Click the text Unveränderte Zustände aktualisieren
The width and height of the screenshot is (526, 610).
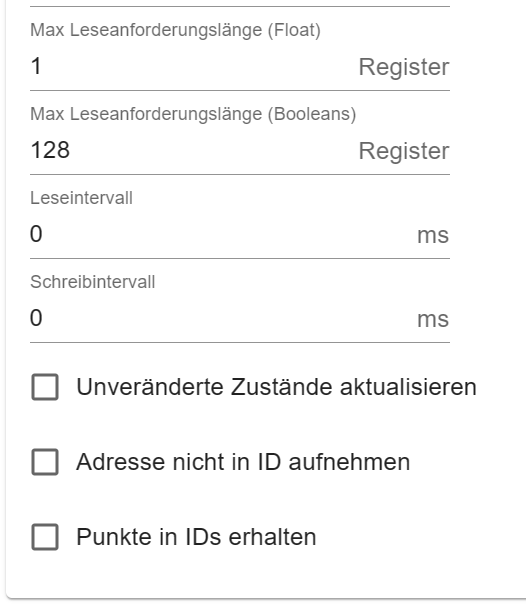pyautogui.click(x=276, y=387)
